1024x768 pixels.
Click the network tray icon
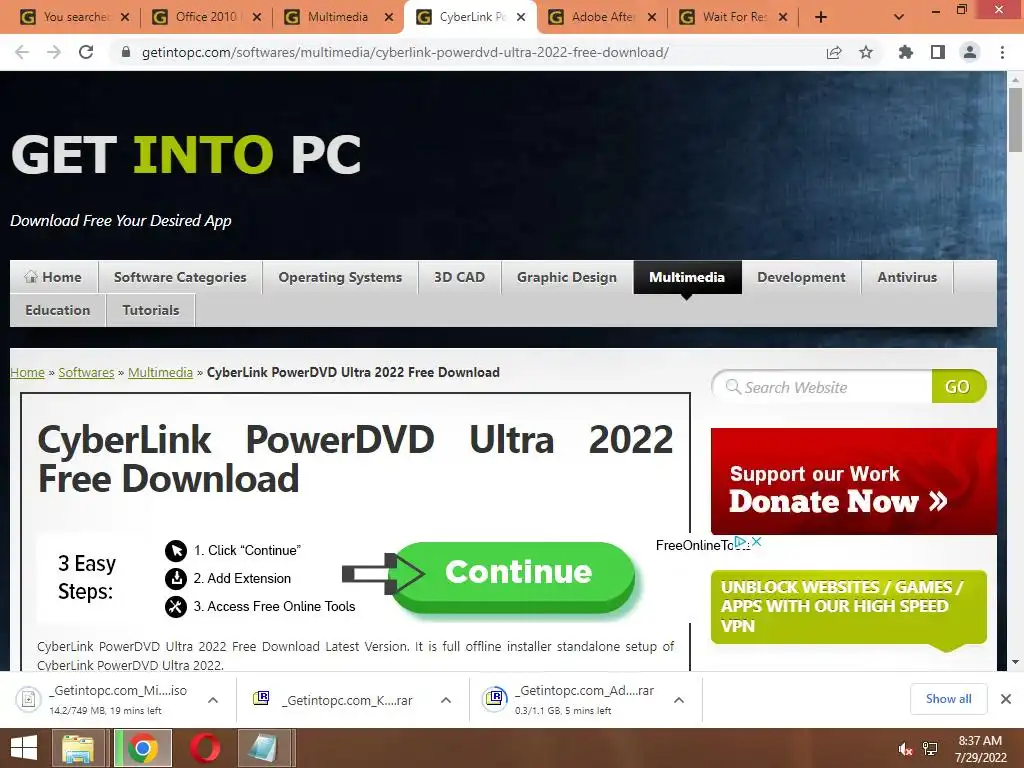coord(930,749)
